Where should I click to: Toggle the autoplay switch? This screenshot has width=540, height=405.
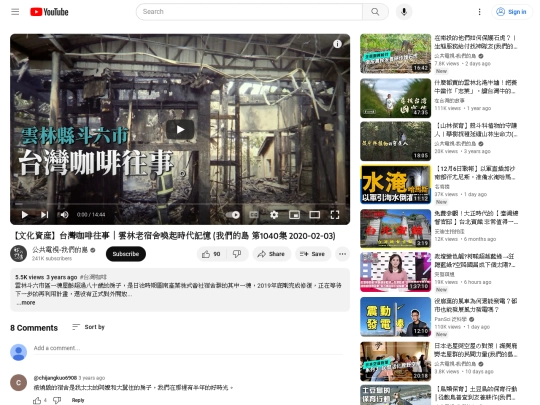pos(233,215)
